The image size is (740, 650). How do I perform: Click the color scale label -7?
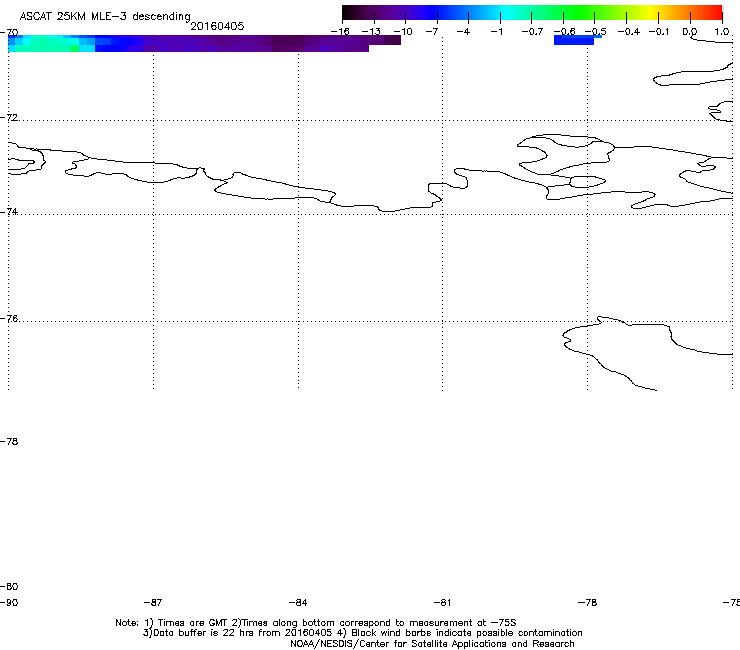click(x=432, y=32)
